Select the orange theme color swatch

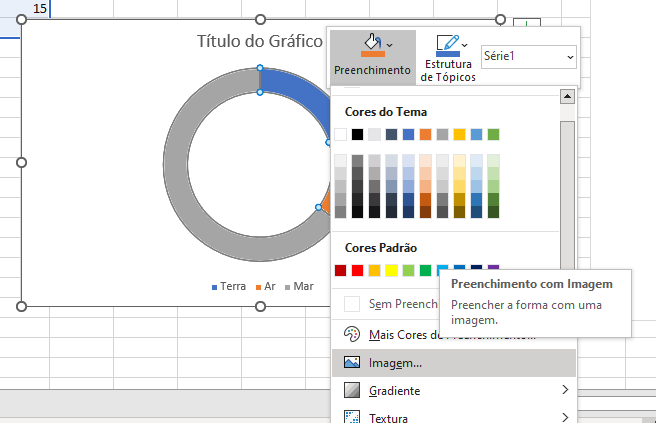(x=426, y=134)
